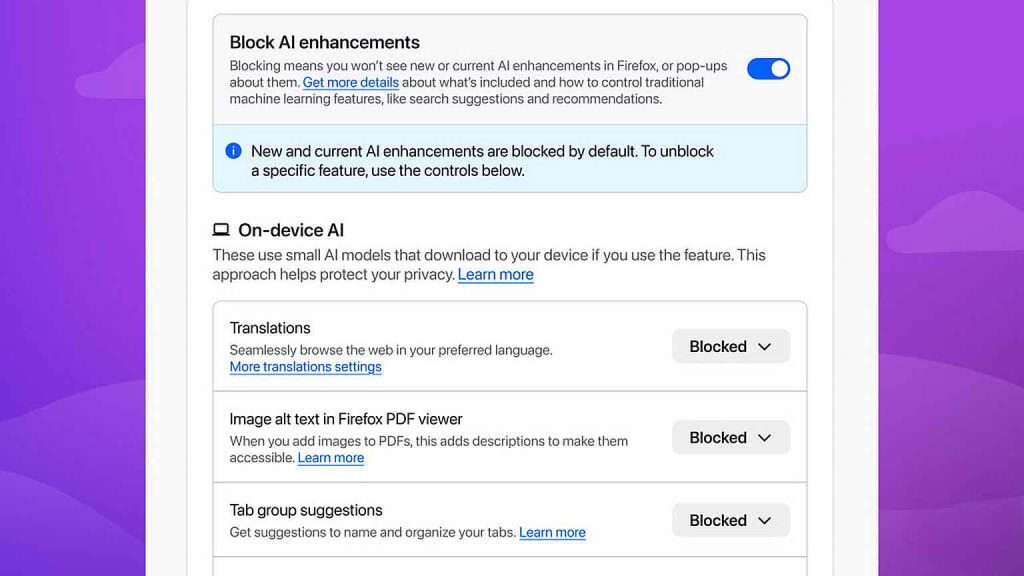This screenshot has height=576, width=1024.
Task: Click the blue info icon in the banner
Action: click(x=233, y=151)
